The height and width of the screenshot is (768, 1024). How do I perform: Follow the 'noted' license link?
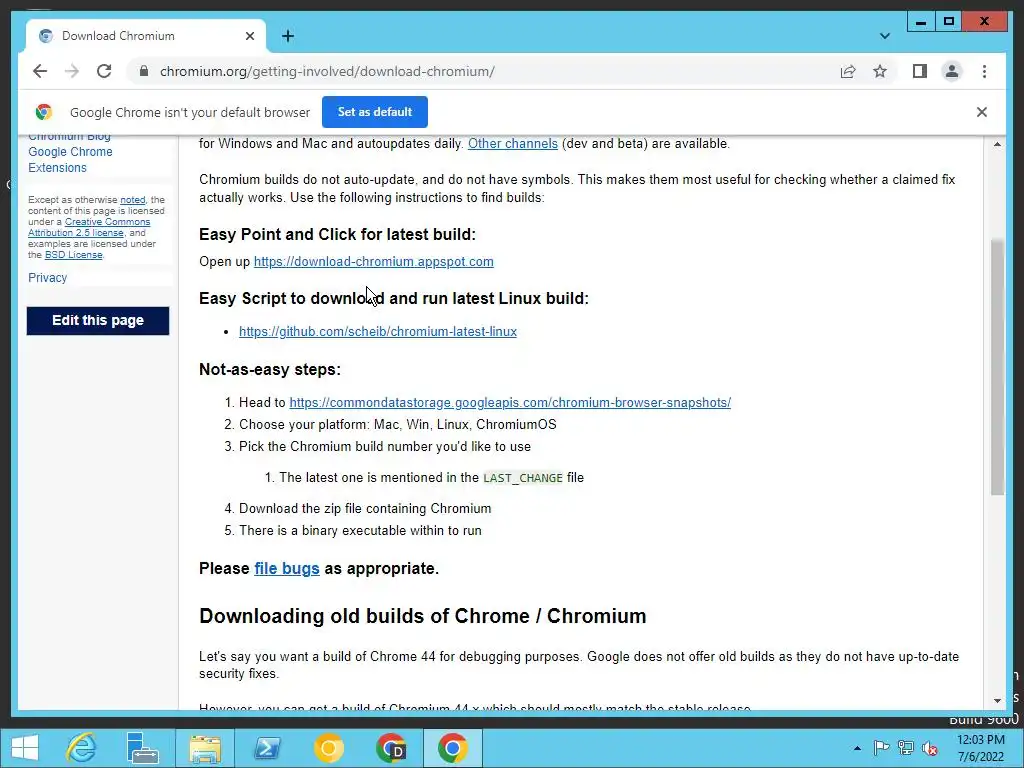click(133, 200)
